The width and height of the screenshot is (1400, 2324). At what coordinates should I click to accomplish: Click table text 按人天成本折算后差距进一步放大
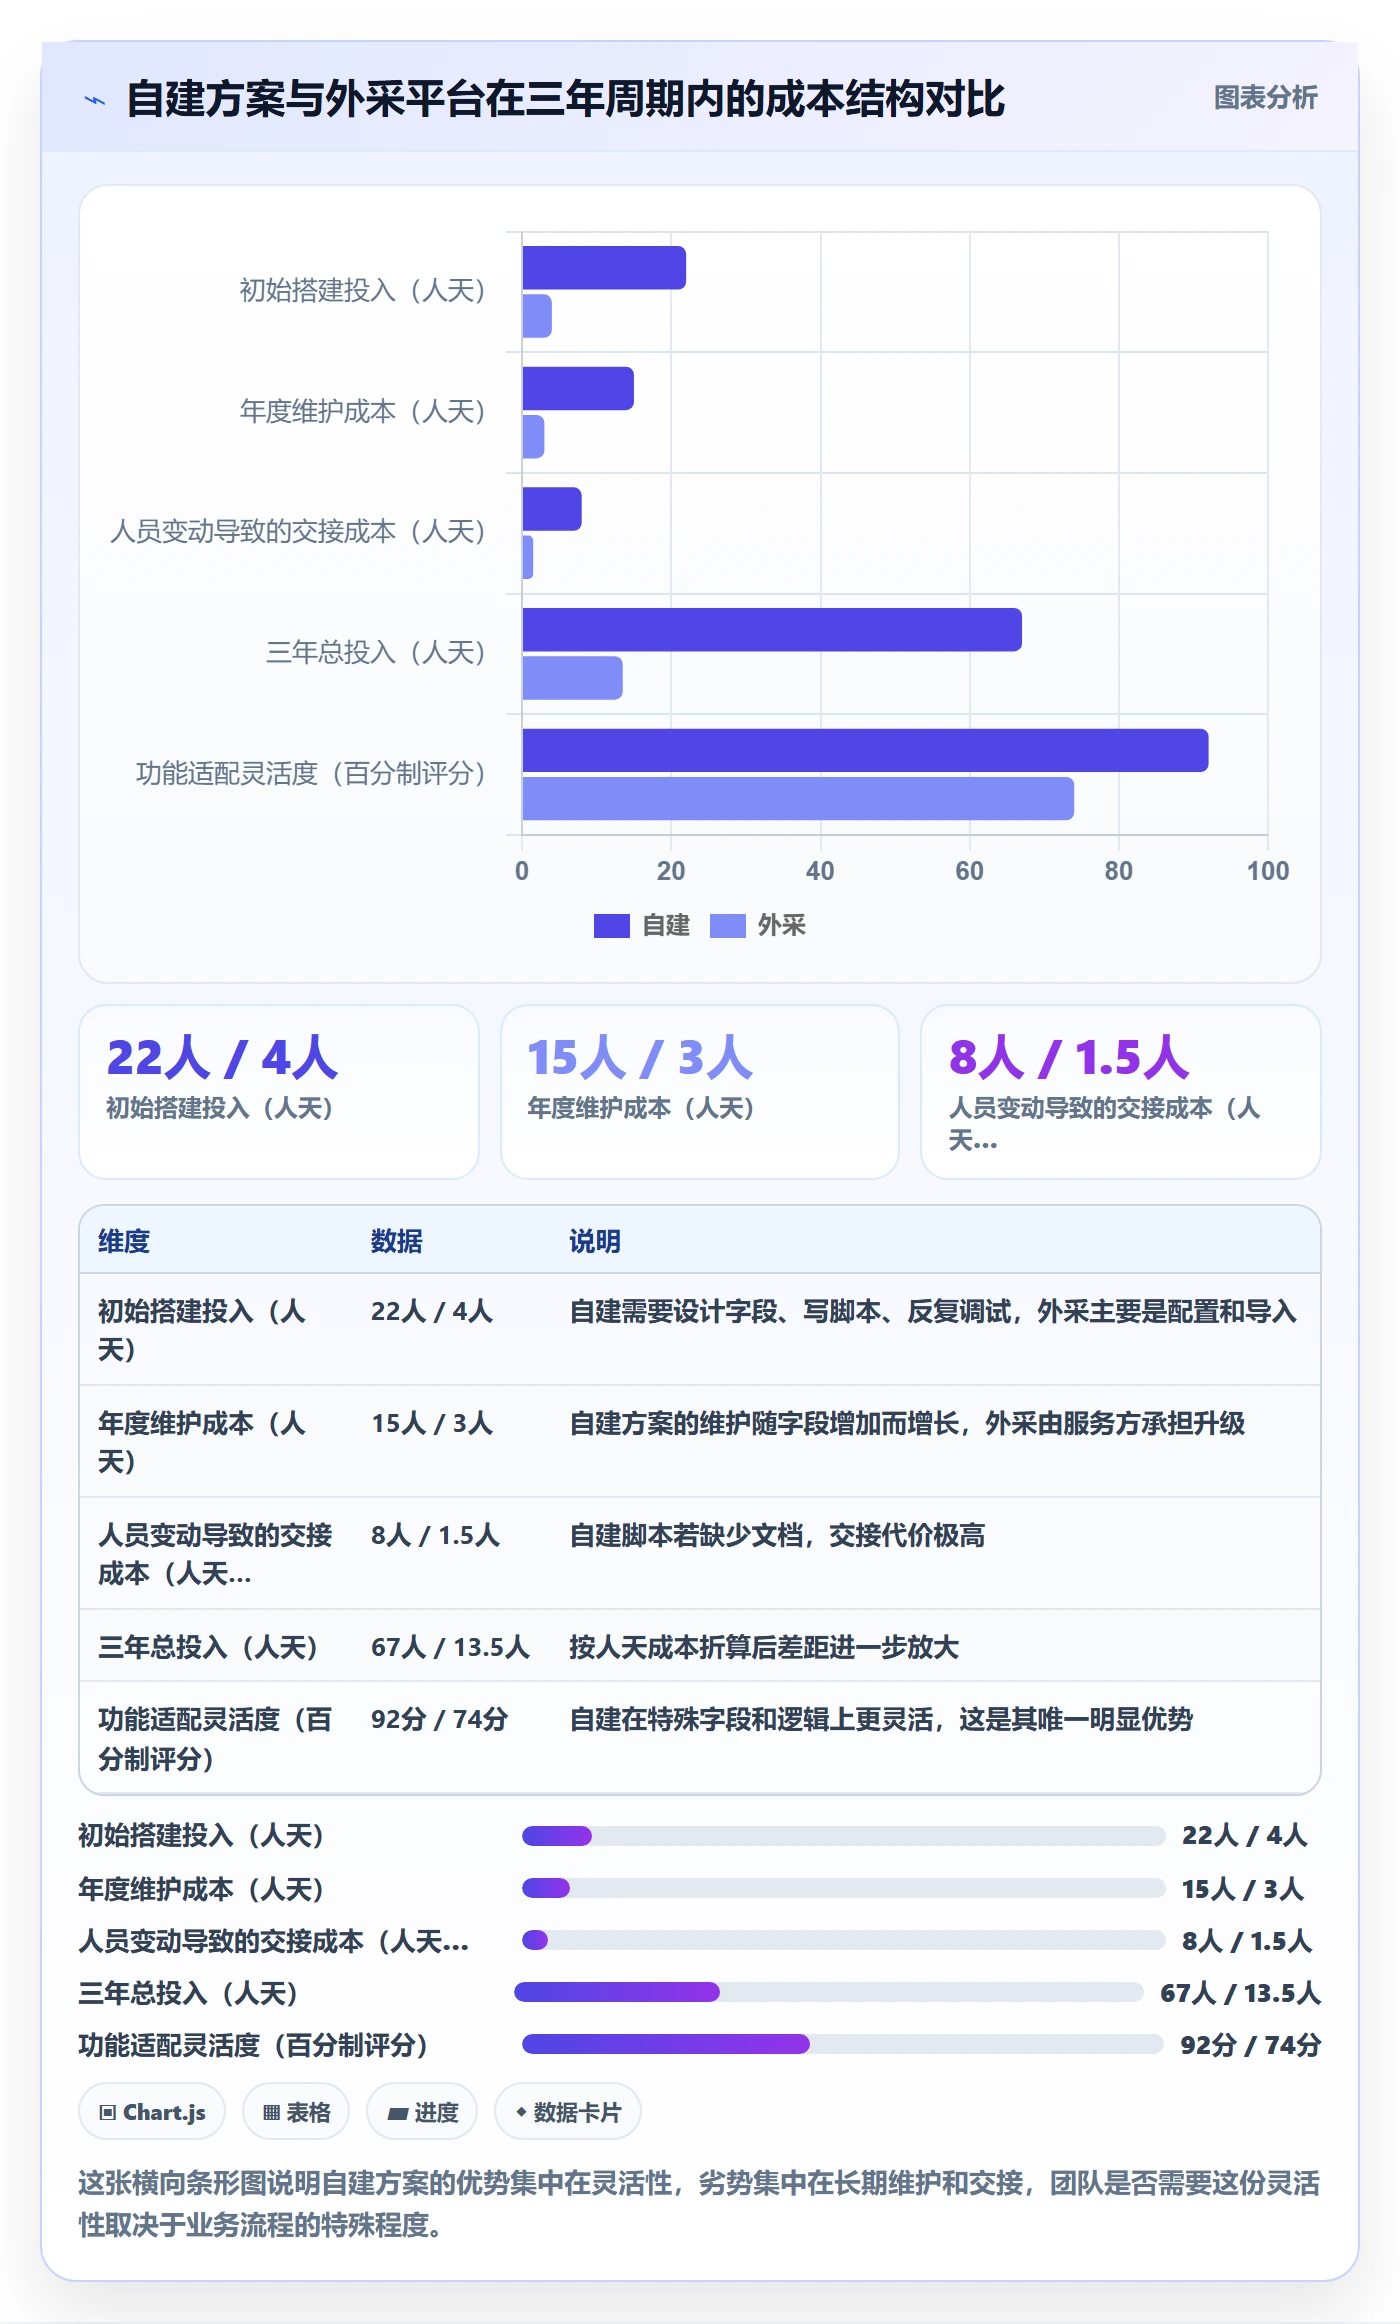[x=764, y=1647]
